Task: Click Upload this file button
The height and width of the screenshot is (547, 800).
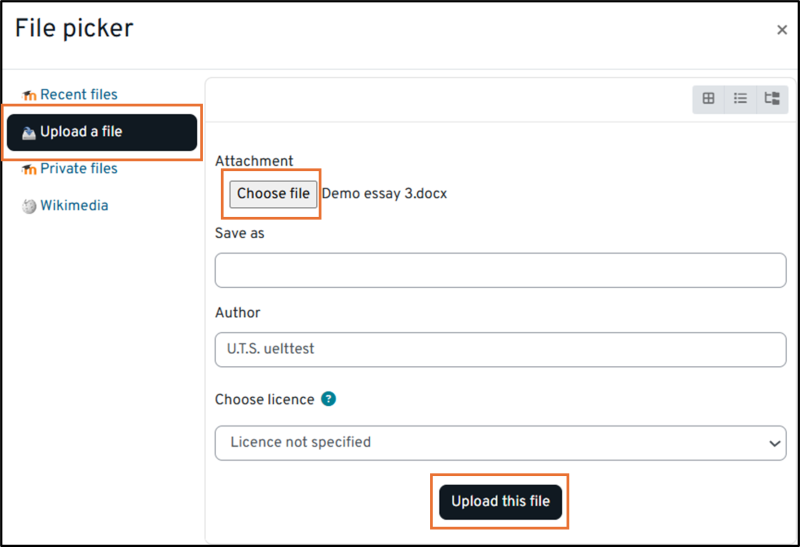Action: click(500, 501)
